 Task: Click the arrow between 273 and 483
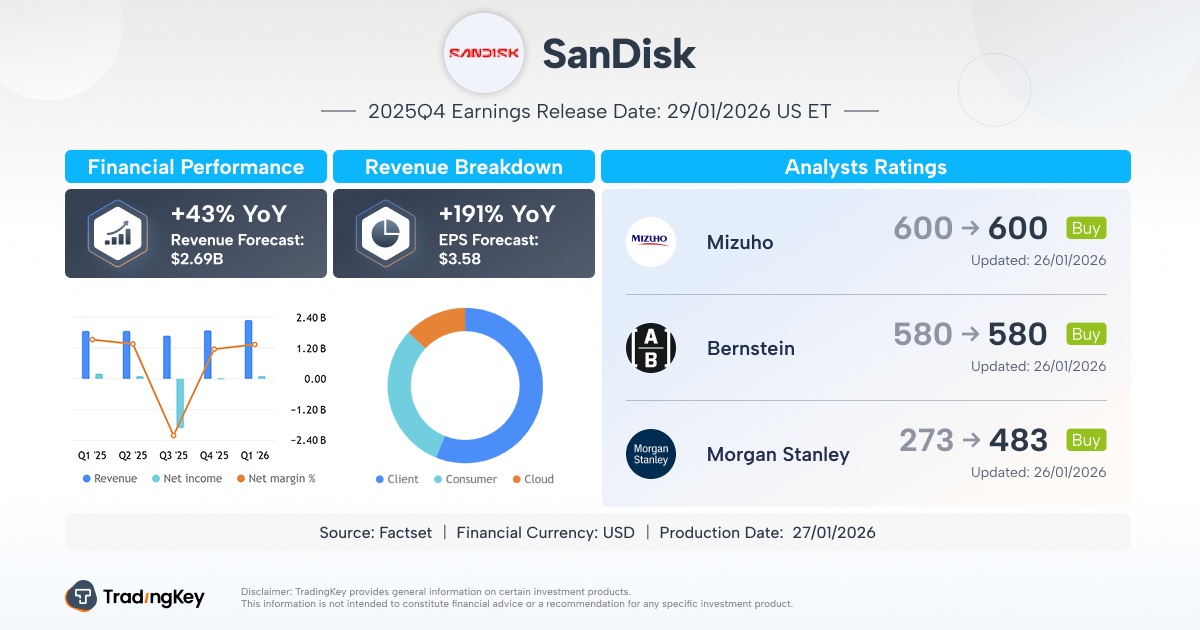pos(970,441)
